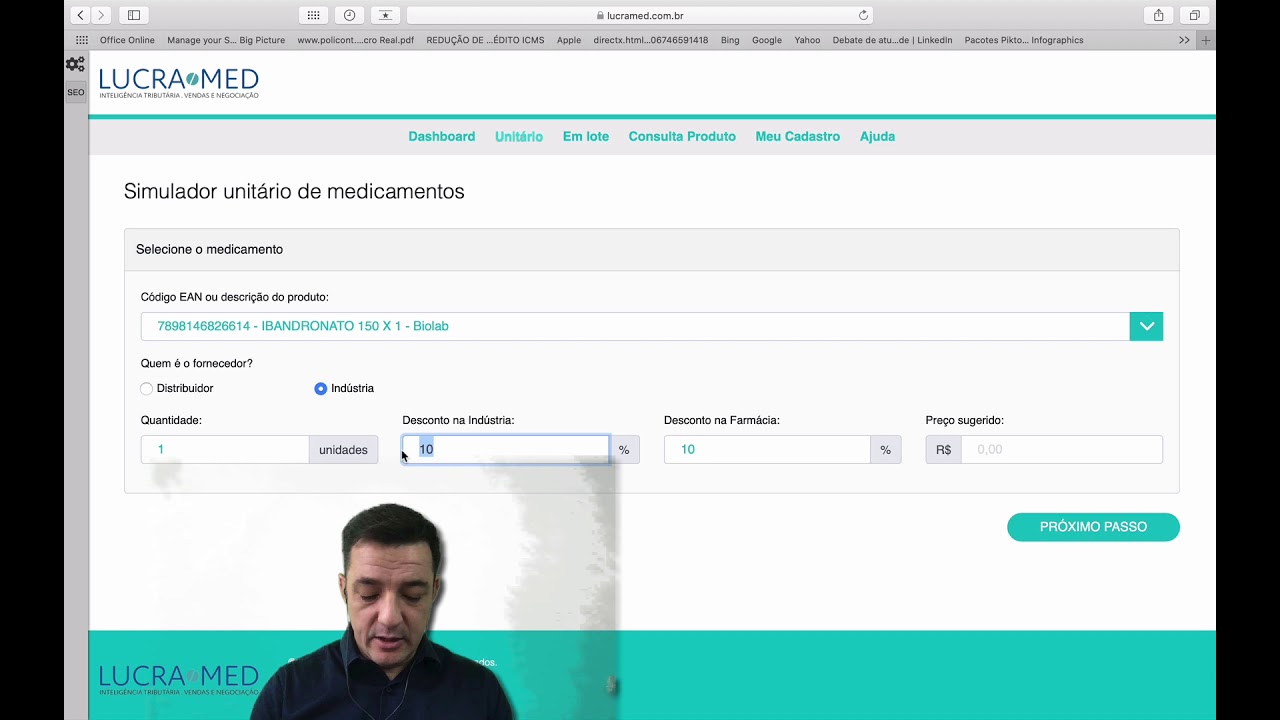The width and height of the screenshot is (1280, 720).
Task: Click the 'Simulador unitário de medicamentos' heading
Action: pos(294,191)
